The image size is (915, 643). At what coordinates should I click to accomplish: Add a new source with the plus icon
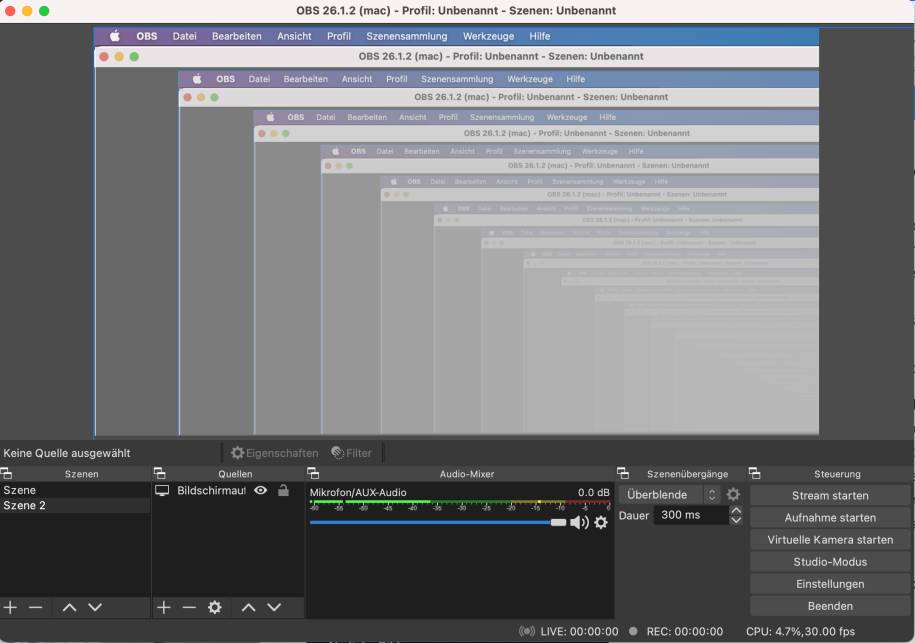tap(163, 607)
